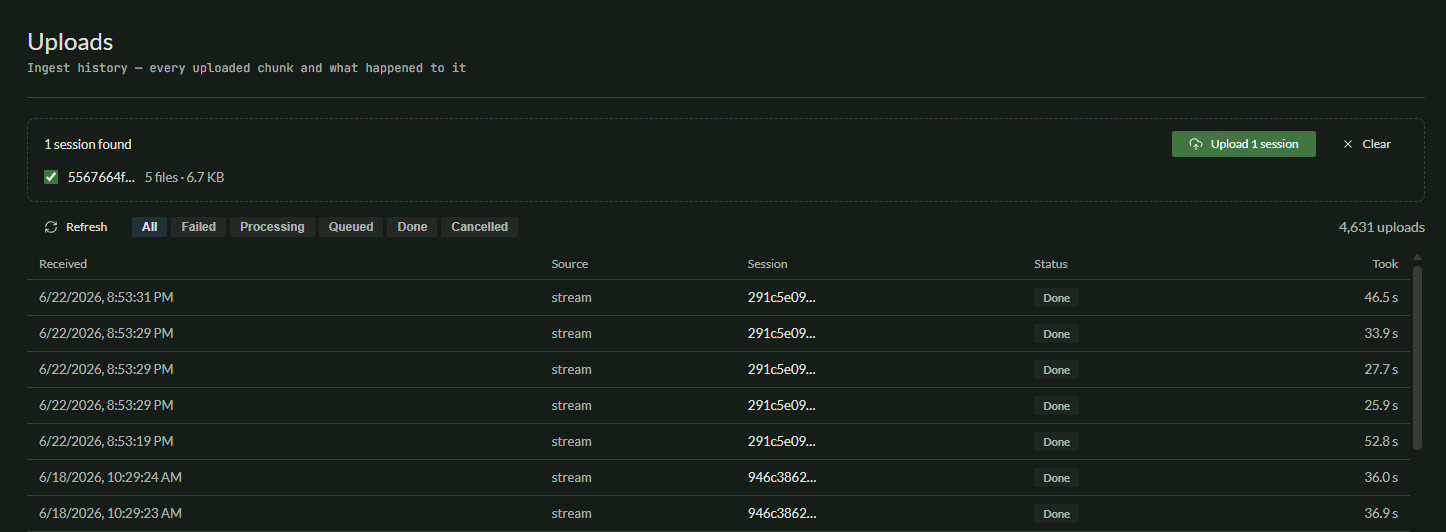Select the All filter tab
1446x532 pixels.
[149, 227]
